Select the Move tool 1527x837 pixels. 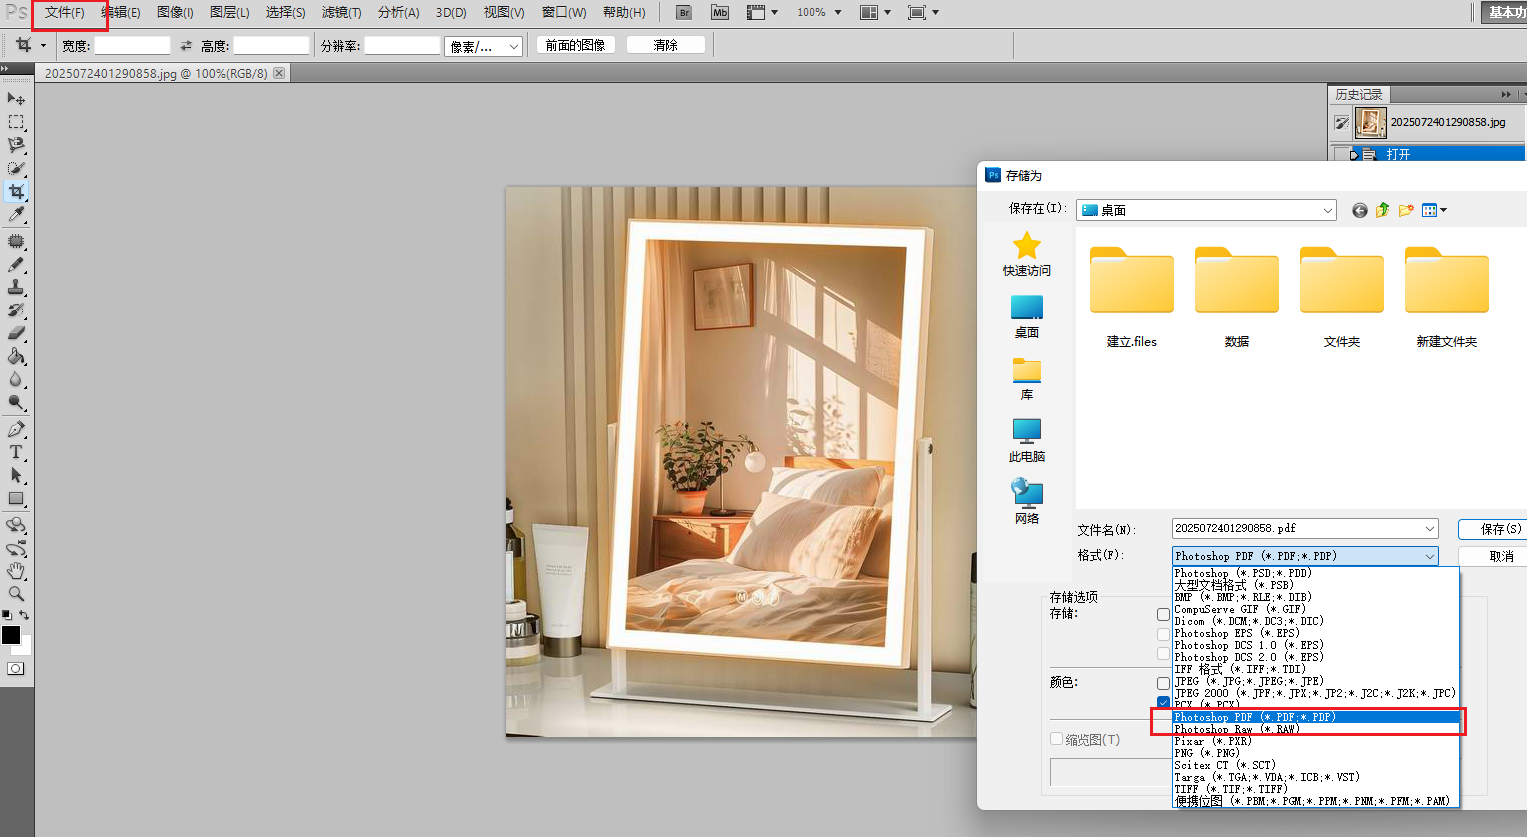point(16,98)
